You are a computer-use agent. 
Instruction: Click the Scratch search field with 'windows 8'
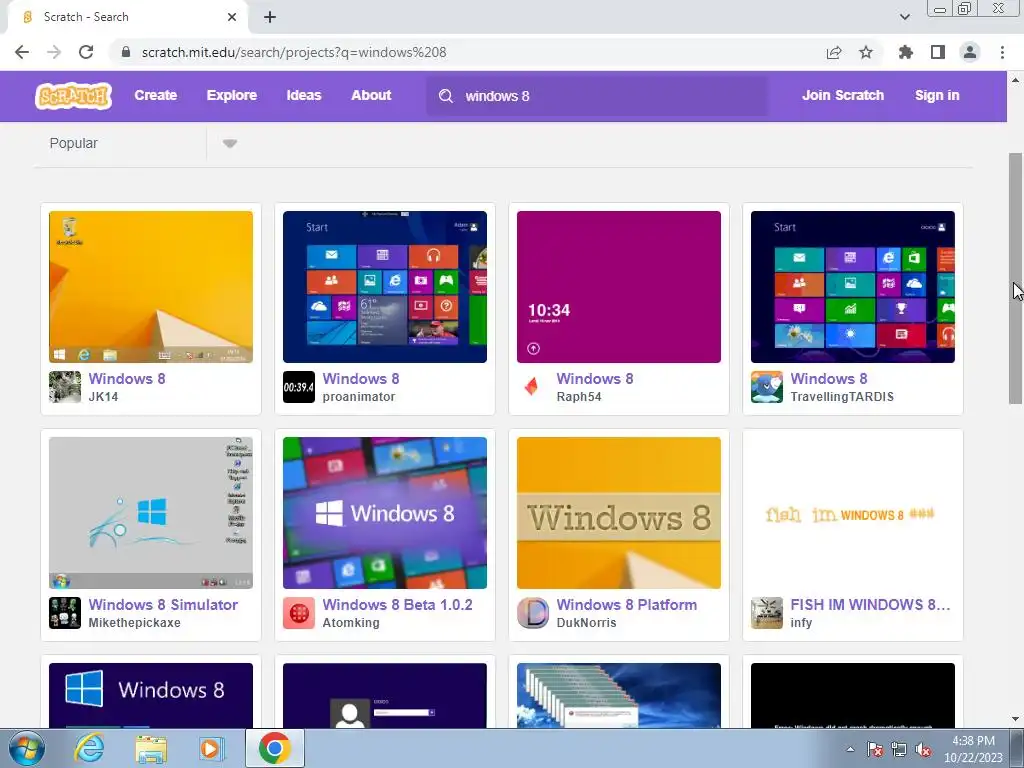coord(597,96)
